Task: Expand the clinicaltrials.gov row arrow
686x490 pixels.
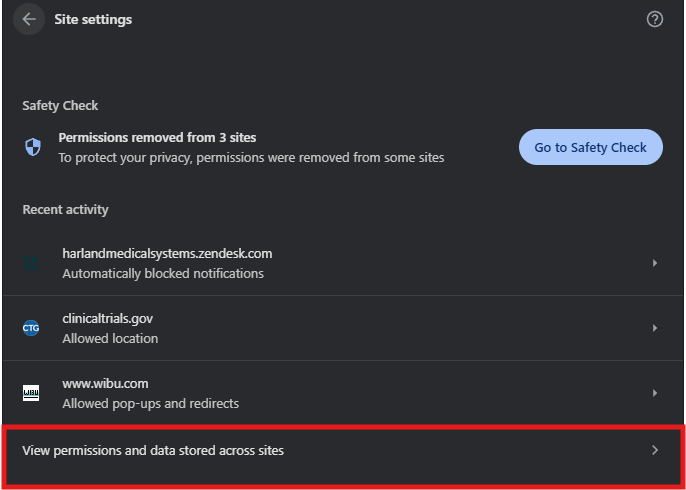Action: click(x=655, y=328)
